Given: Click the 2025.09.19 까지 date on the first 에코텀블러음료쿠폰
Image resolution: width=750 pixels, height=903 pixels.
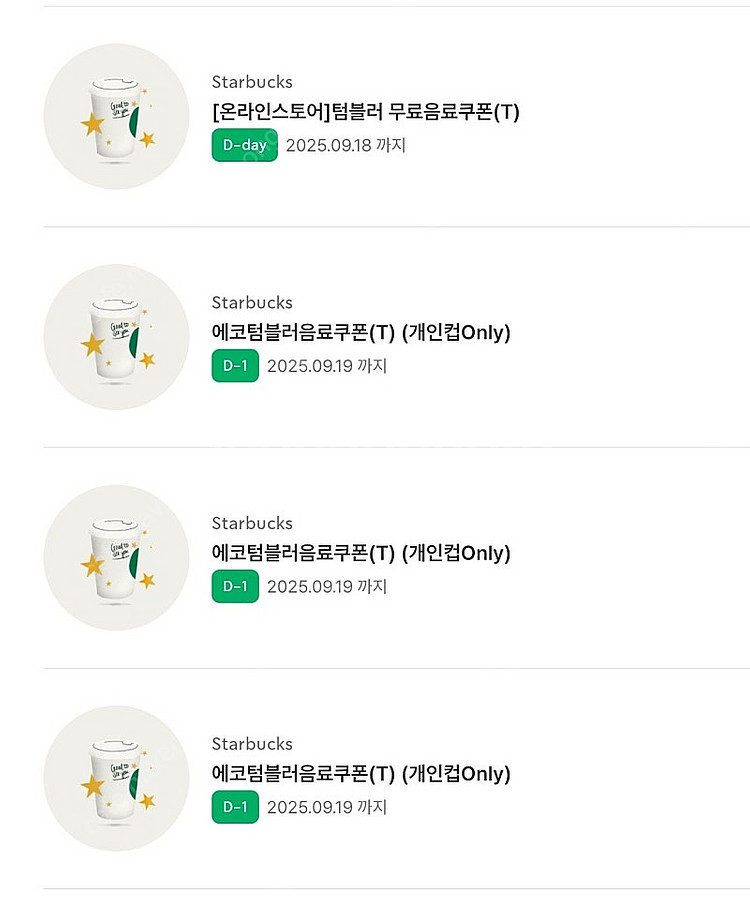Looking at the screenshot, I should coord(327,366).
